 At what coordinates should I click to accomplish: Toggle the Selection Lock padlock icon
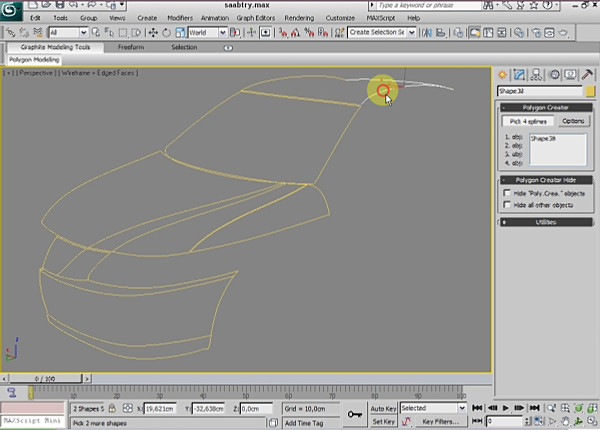[112, 408]
